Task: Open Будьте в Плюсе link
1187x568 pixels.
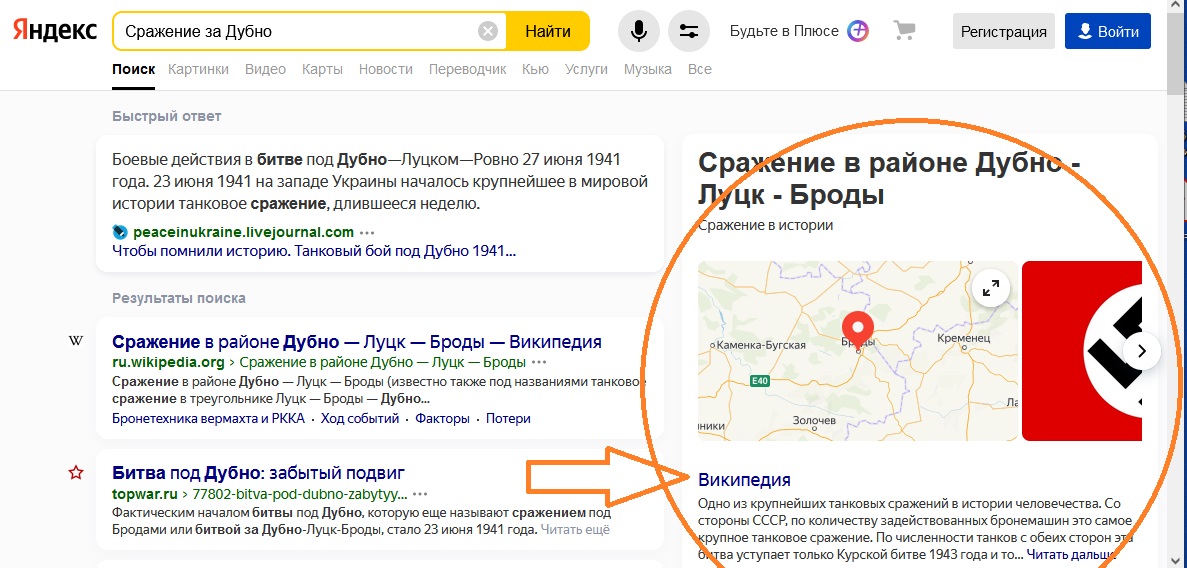Action: tap(784, 31)
